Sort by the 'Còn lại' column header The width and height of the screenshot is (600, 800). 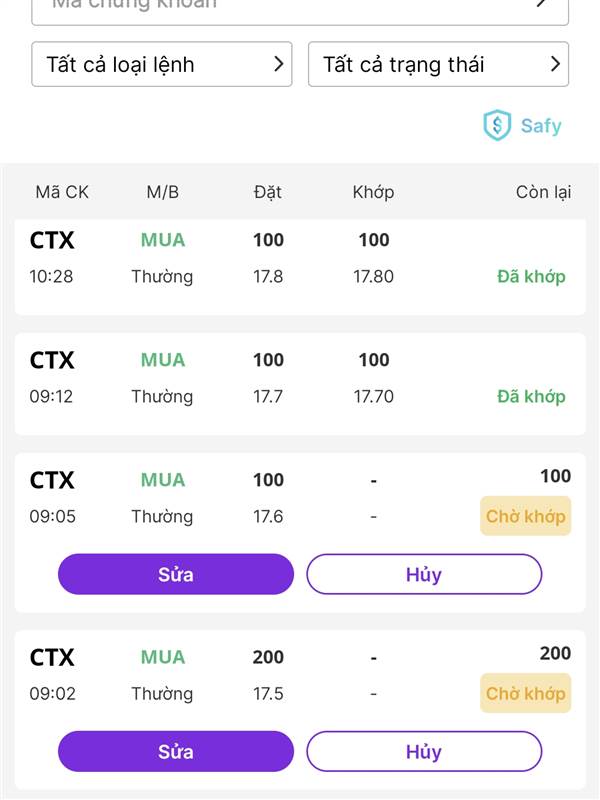[543, 192]
